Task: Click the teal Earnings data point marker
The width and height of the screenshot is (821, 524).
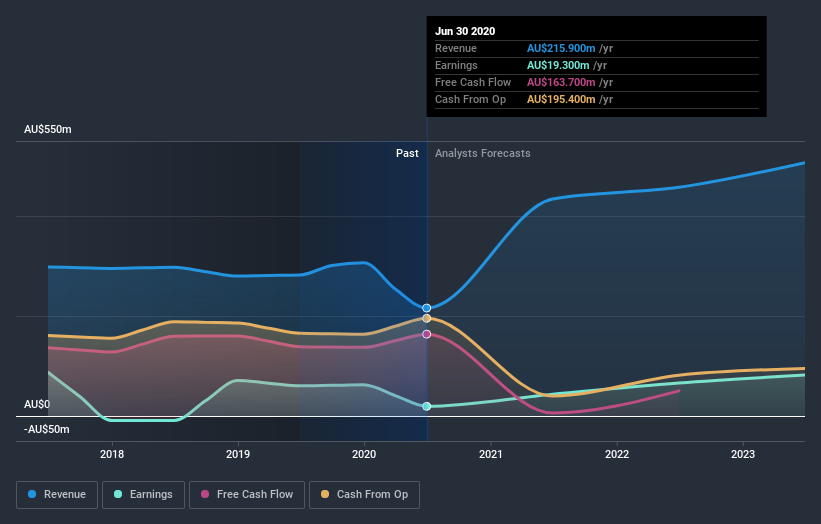Action: 427,406
